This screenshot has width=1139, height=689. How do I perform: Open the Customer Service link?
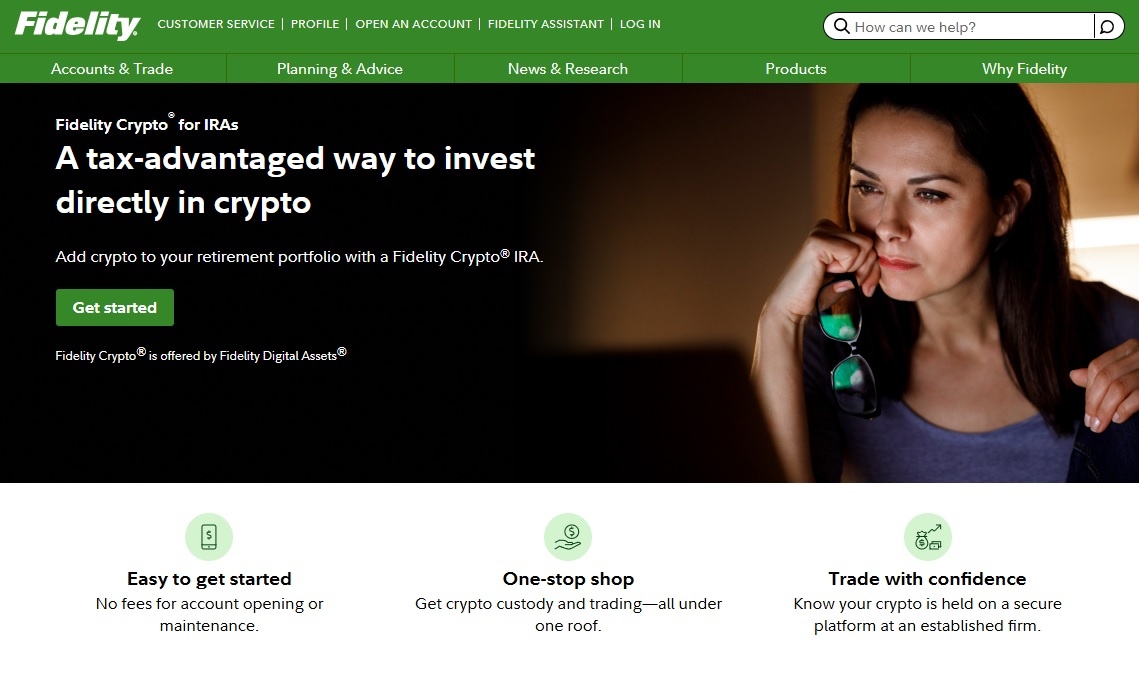(216, 24)
